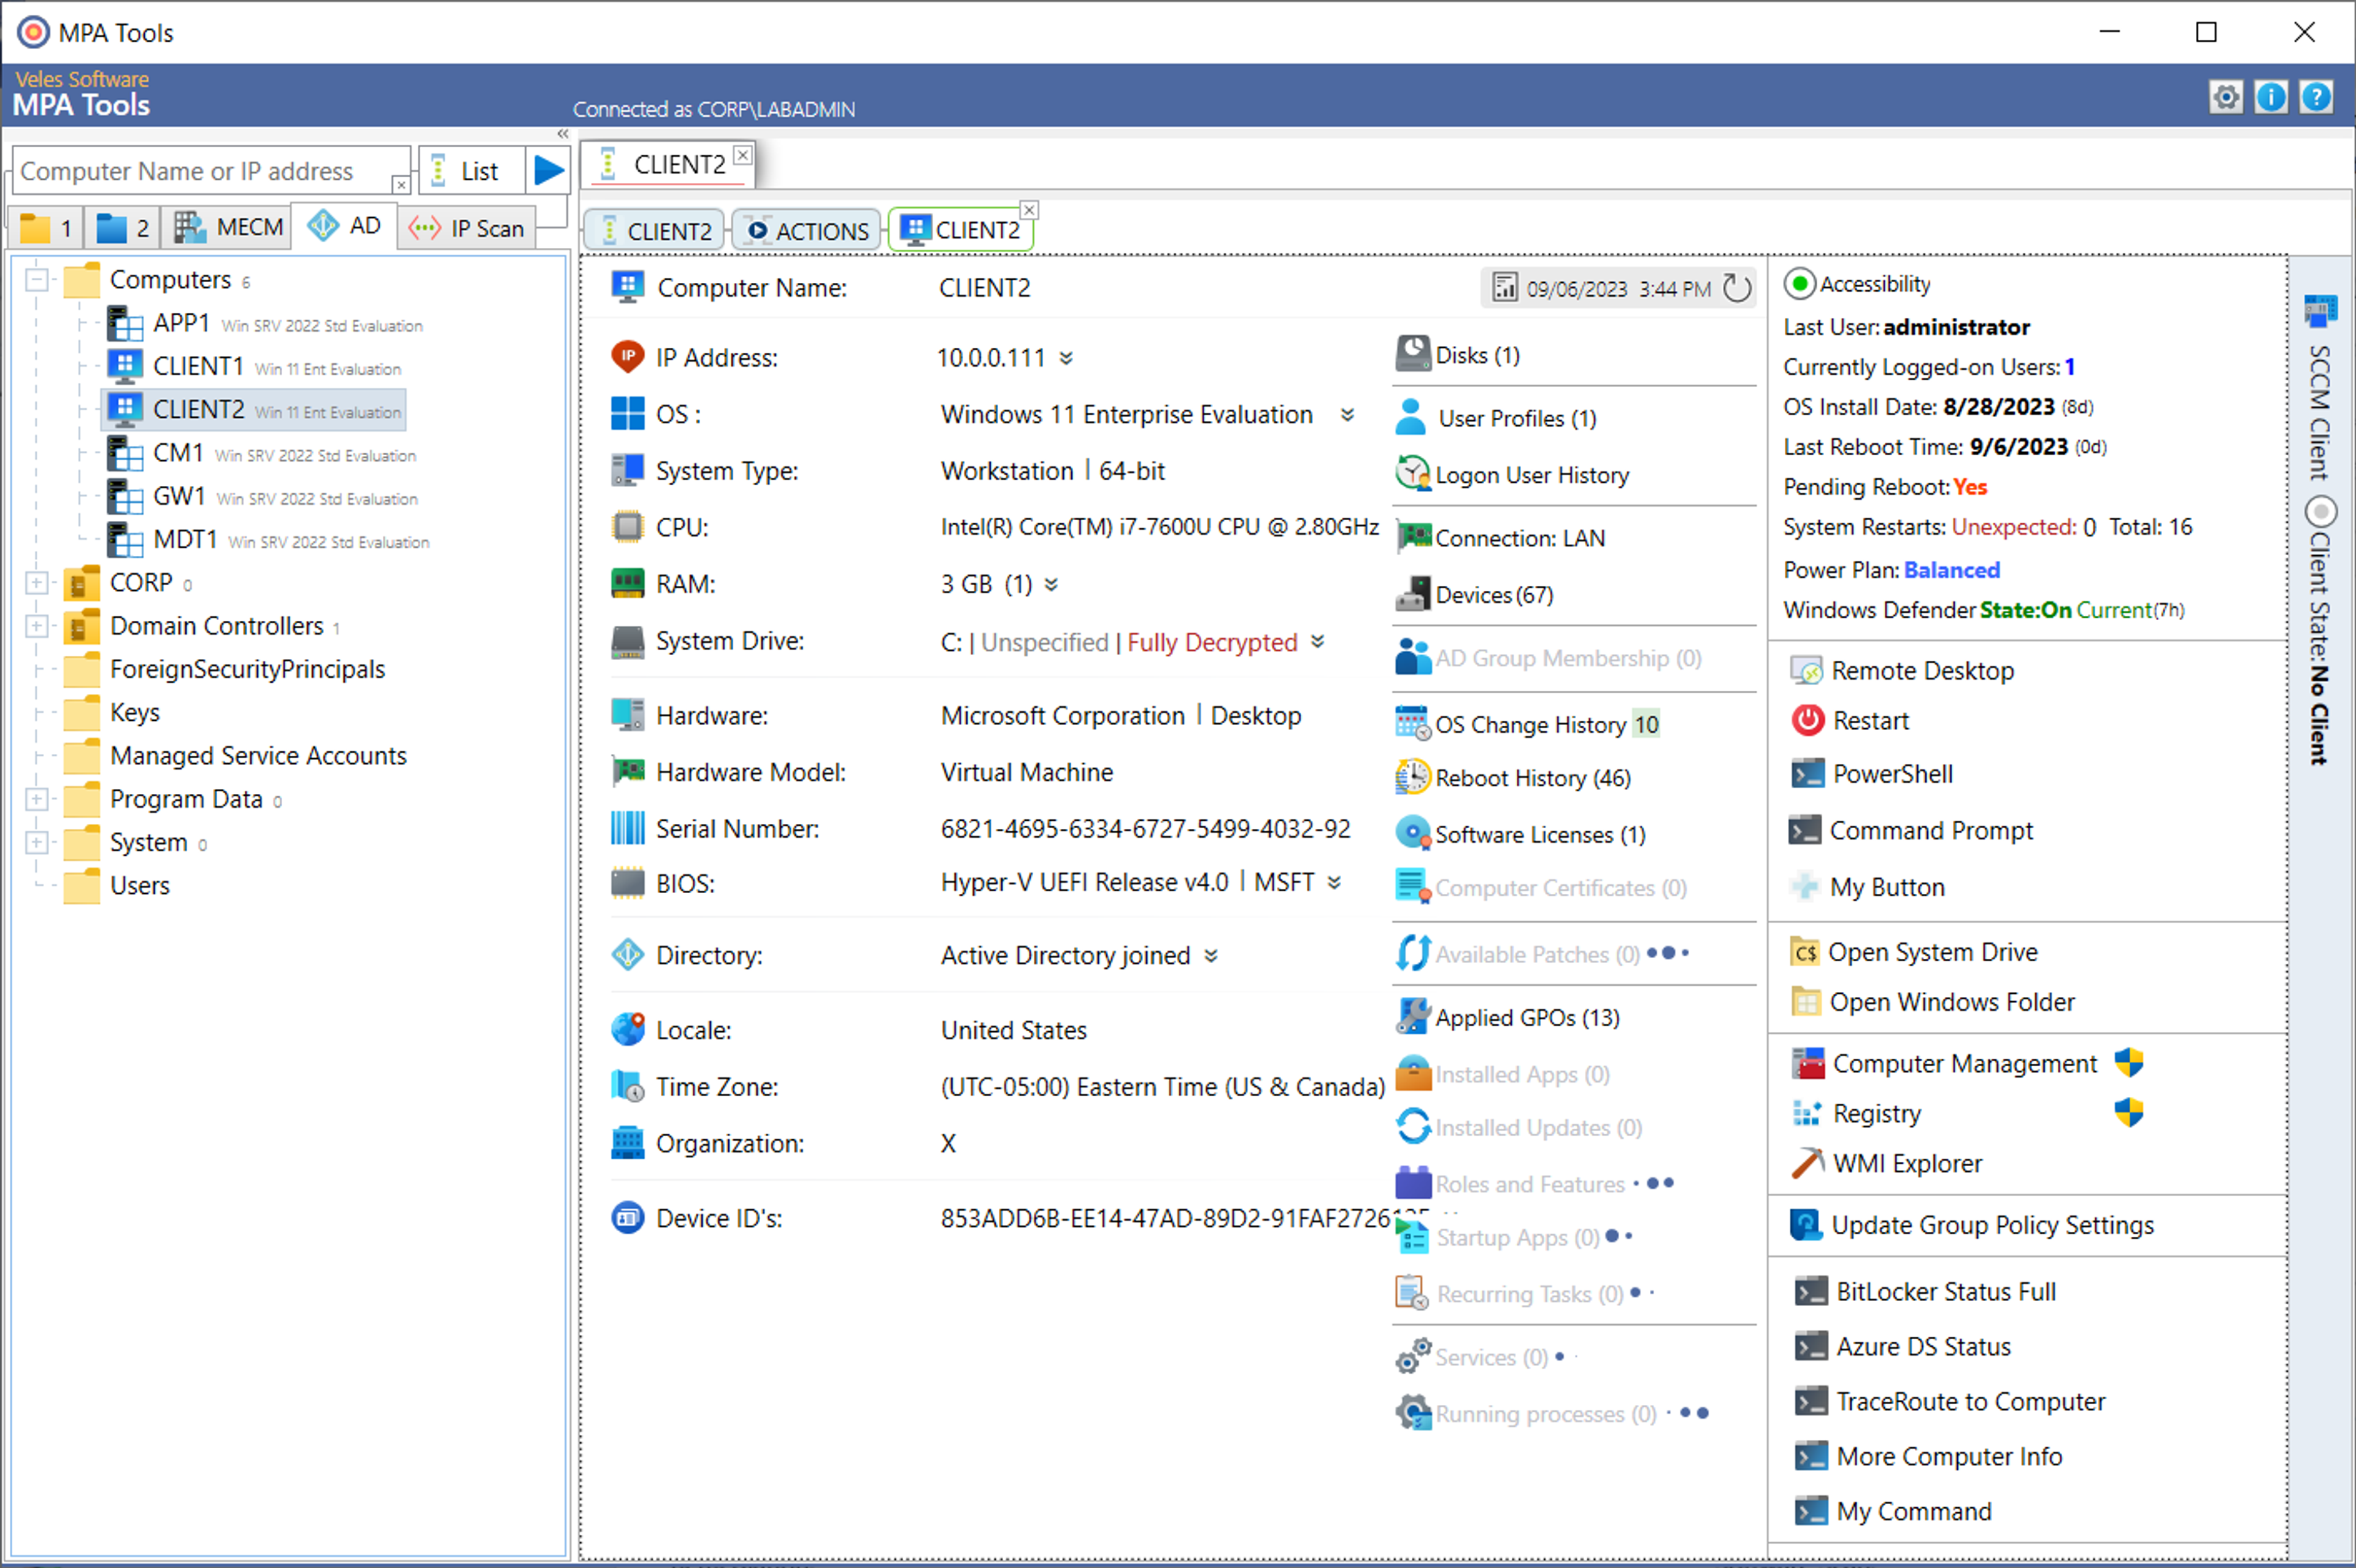
Task: Open settings gear in header bar
Action: point(2226,97)
